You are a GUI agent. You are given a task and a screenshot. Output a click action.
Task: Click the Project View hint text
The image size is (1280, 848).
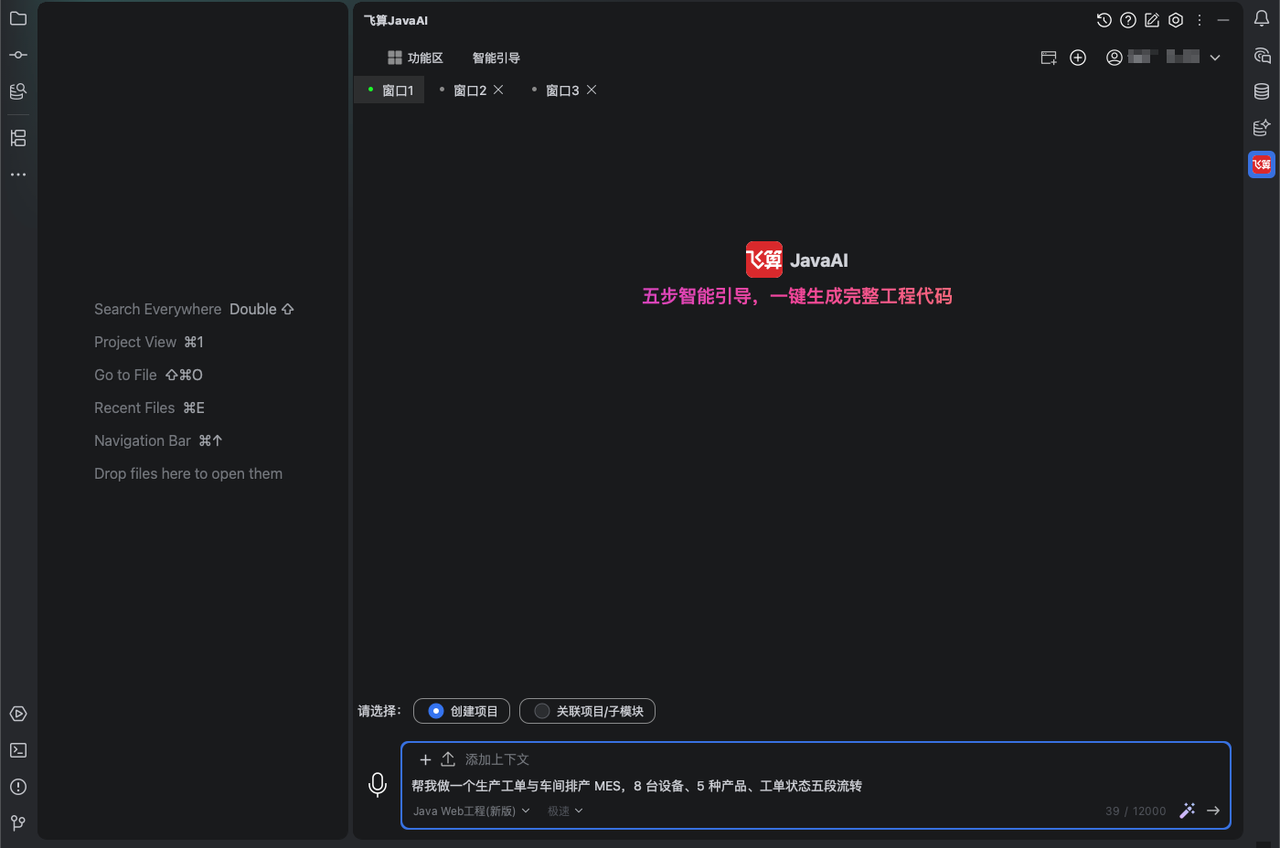[x=135, y=342]
